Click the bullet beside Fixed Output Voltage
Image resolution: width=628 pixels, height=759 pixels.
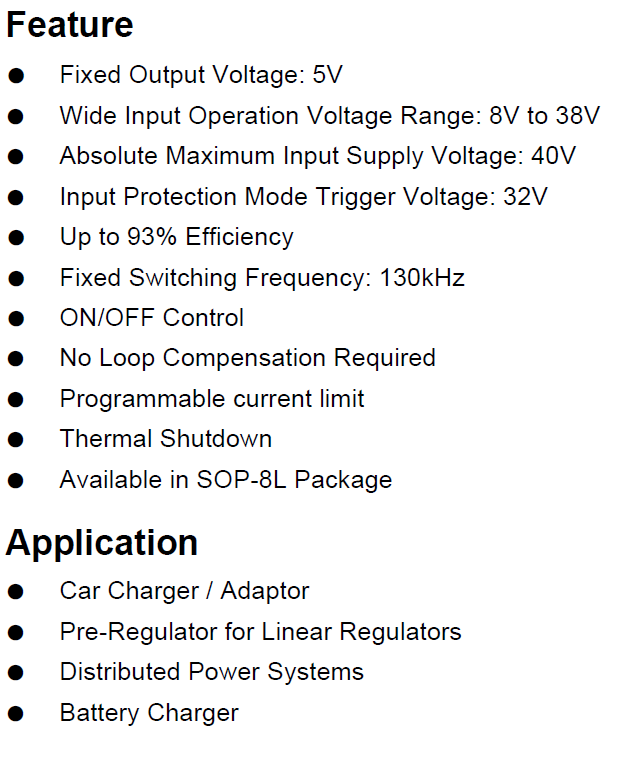click(16, 76)
